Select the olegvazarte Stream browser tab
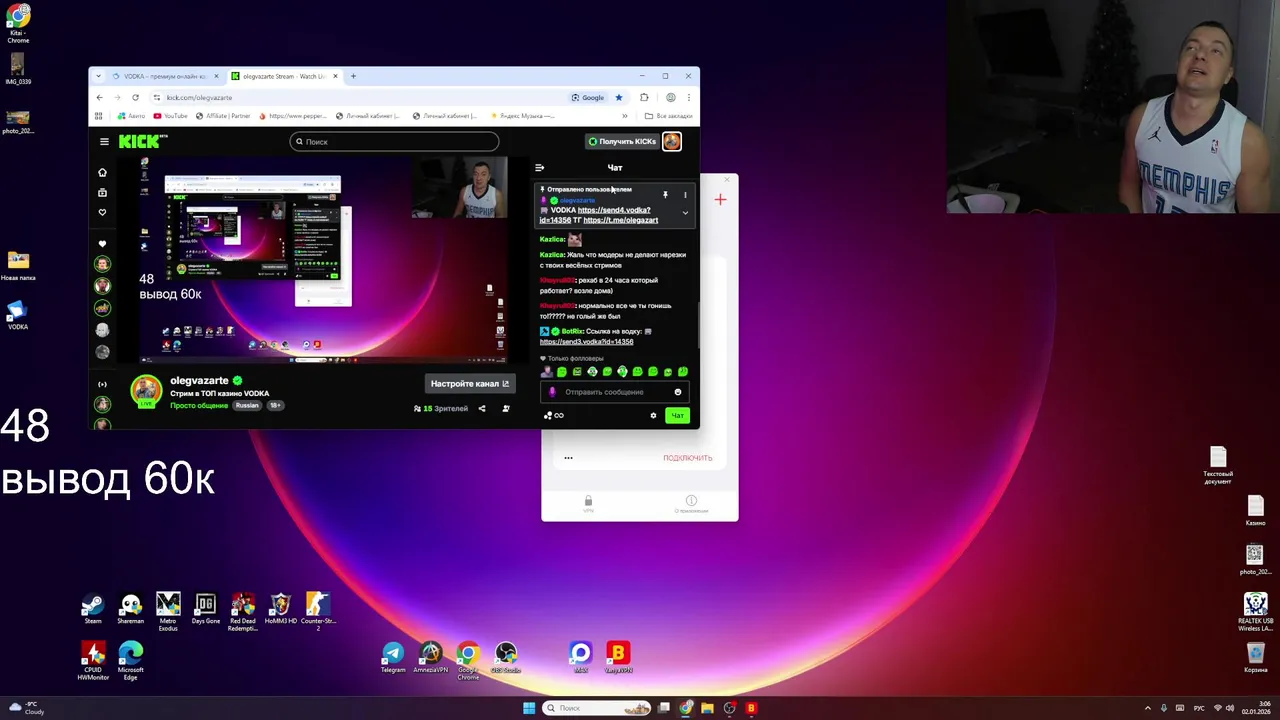This screenshot has height=720, width=1280. [285, 76]
